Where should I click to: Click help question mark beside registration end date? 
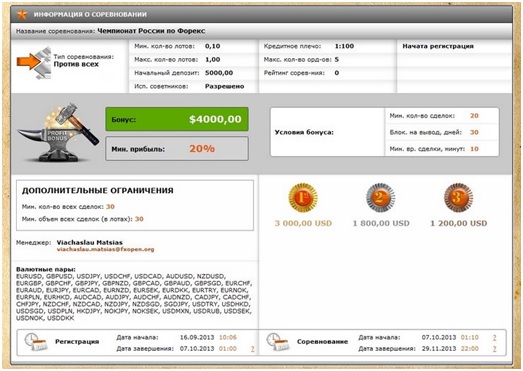point(252,349)
